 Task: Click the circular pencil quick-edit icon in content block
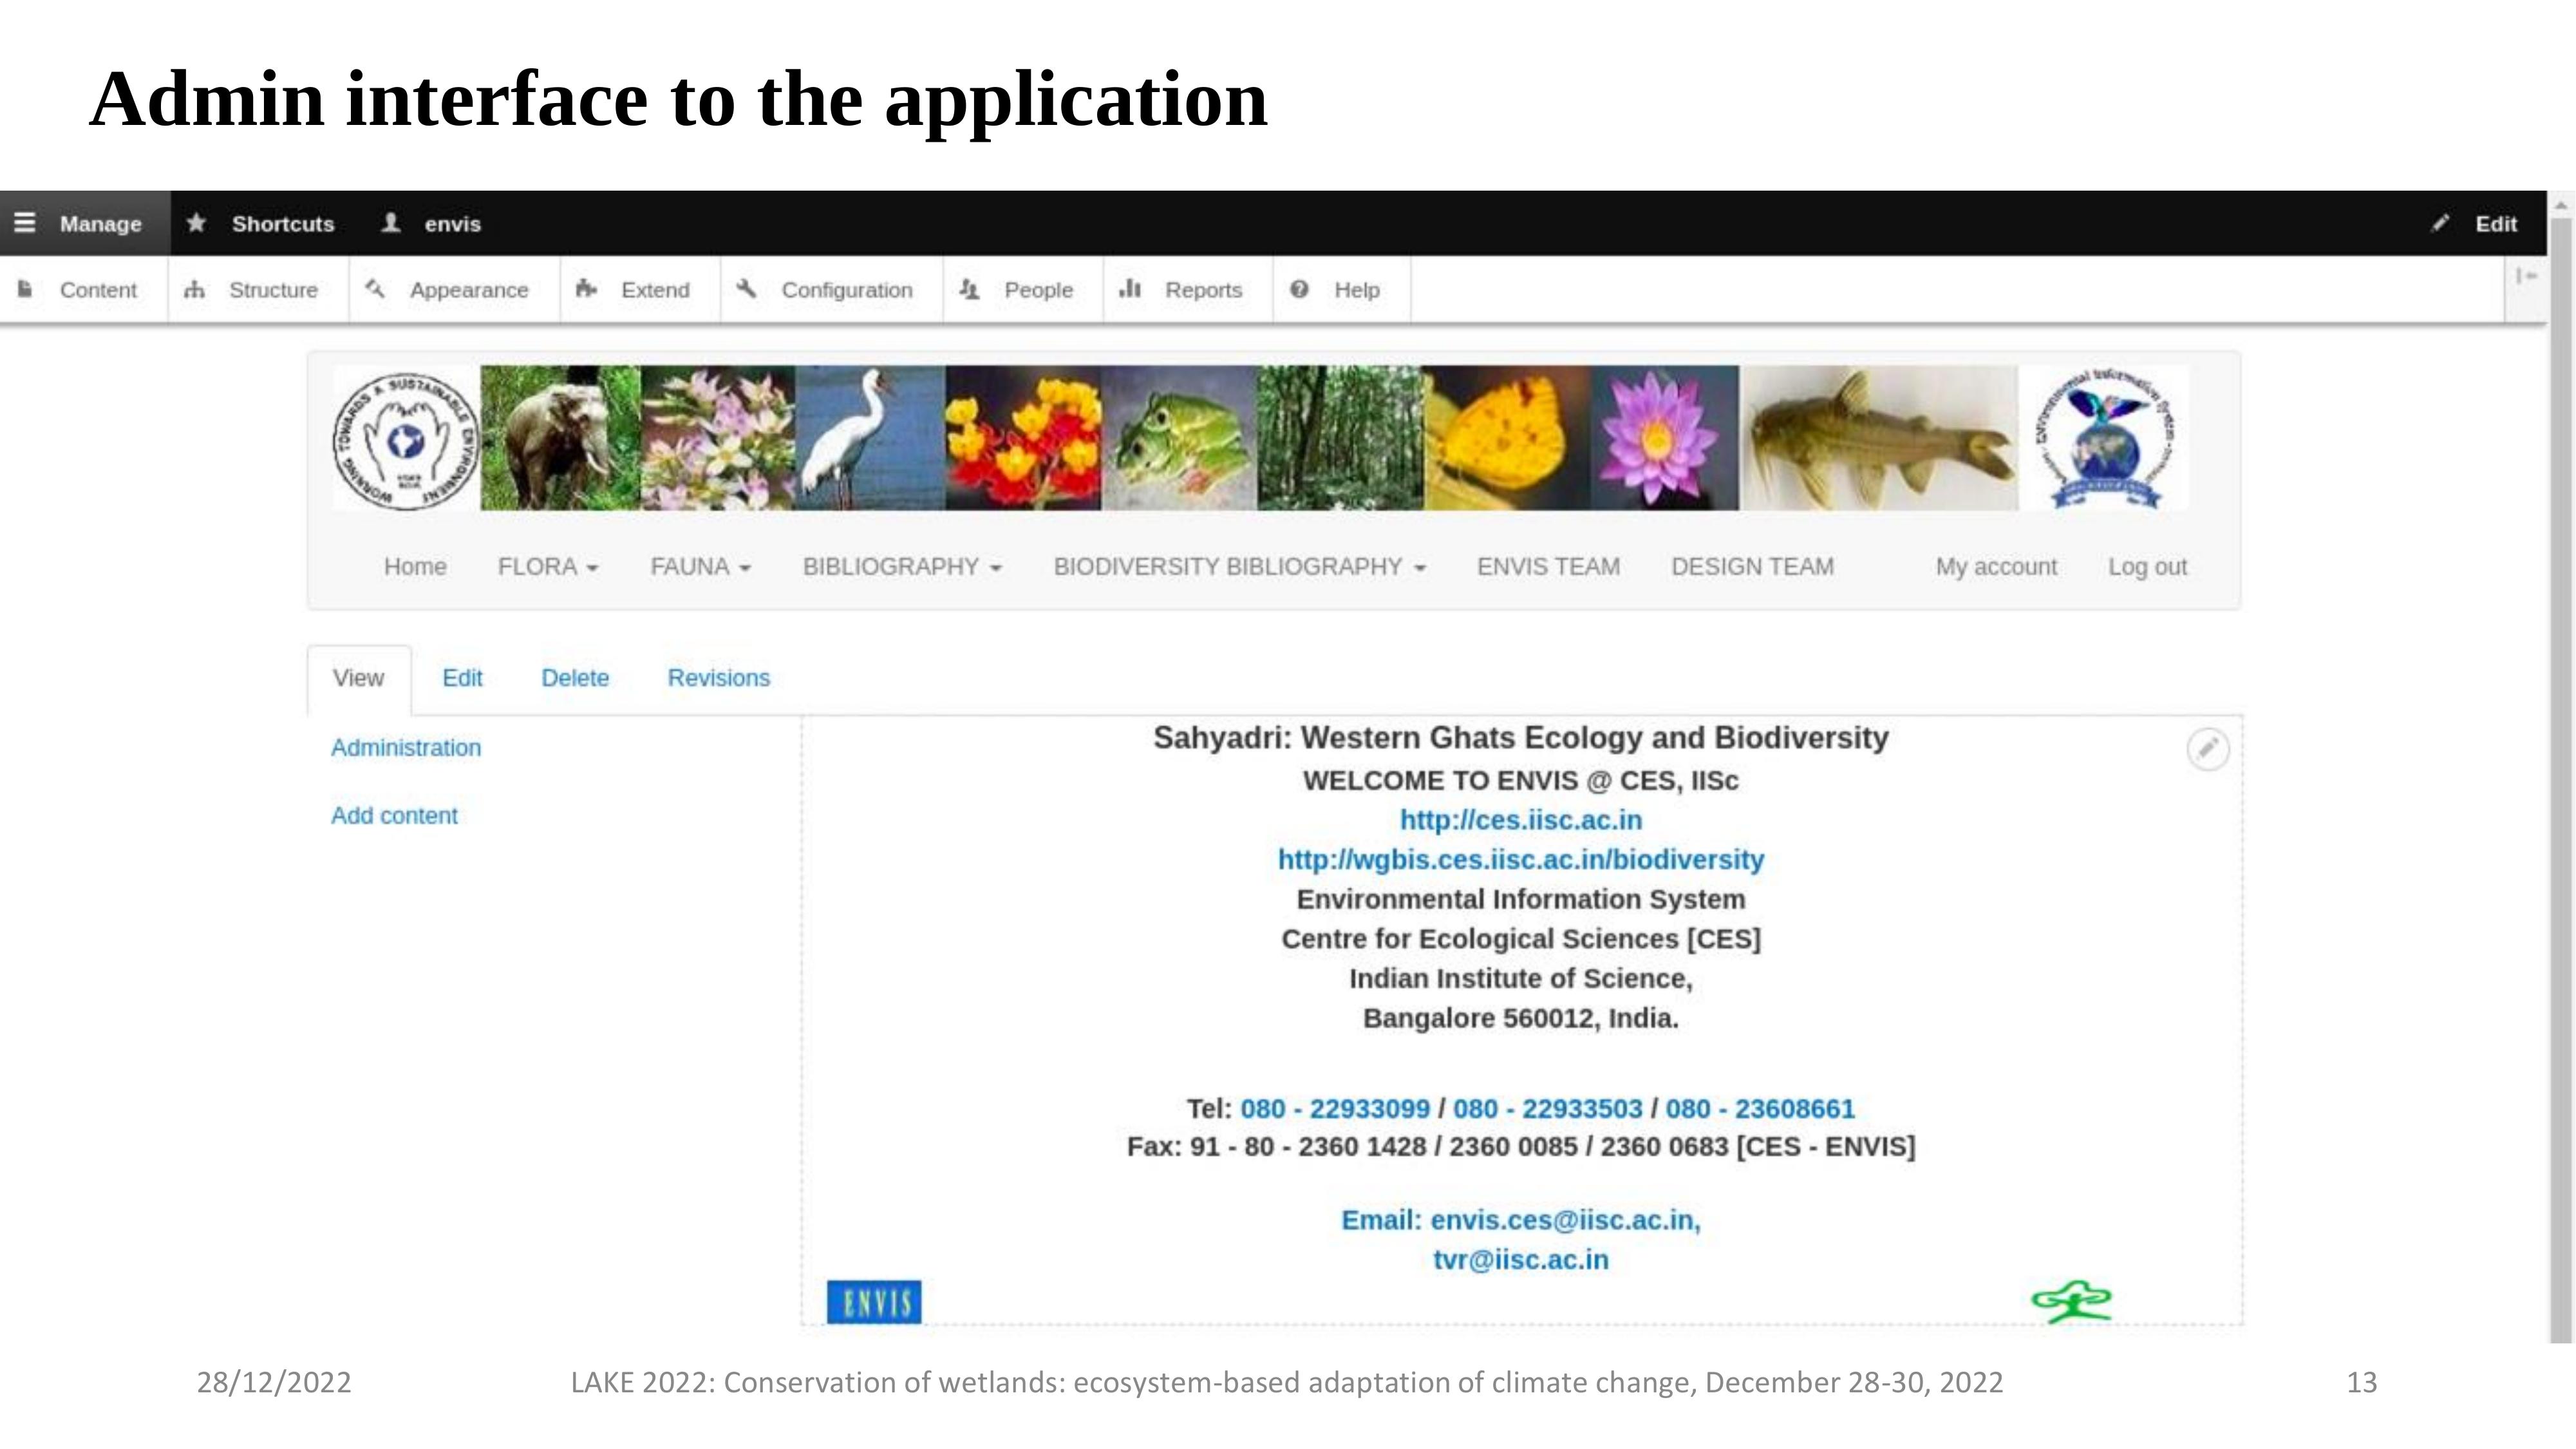click(x=2207, y=749)
